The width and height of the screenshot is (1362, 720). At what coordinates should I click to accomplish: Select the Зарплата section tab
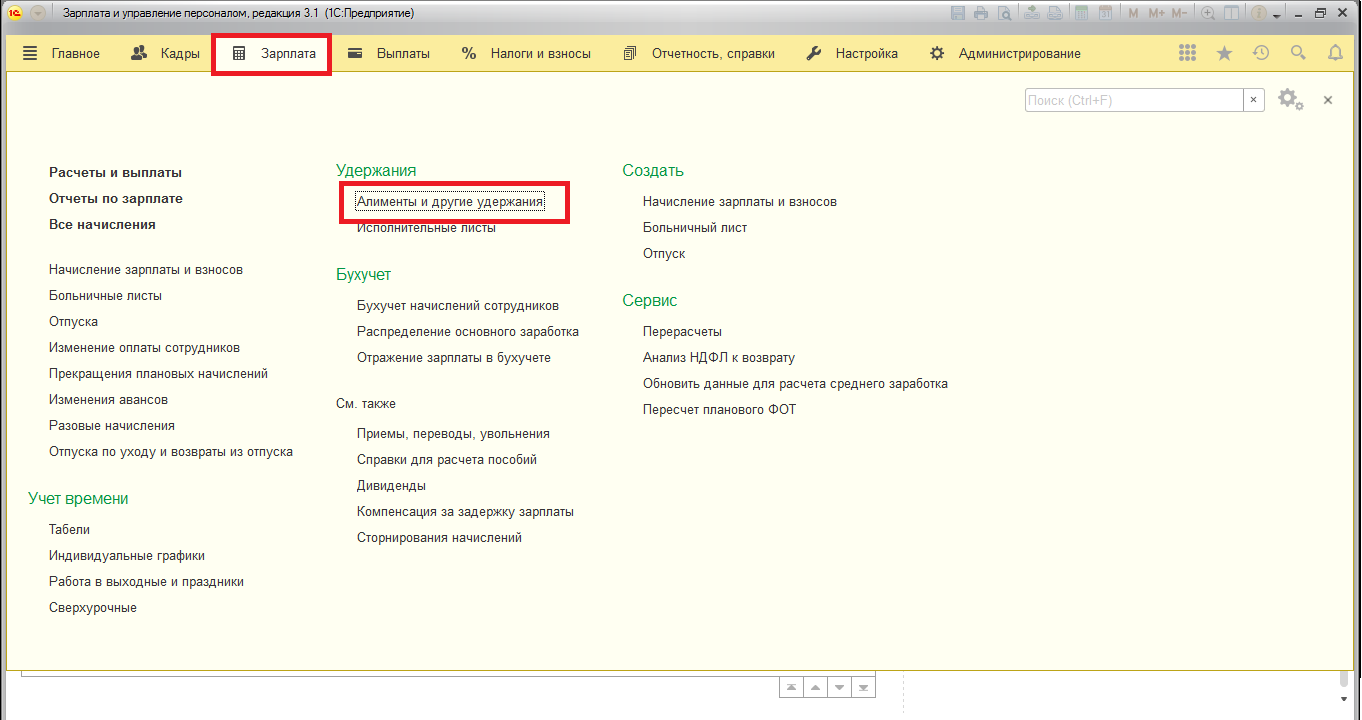tap(273, 53)
